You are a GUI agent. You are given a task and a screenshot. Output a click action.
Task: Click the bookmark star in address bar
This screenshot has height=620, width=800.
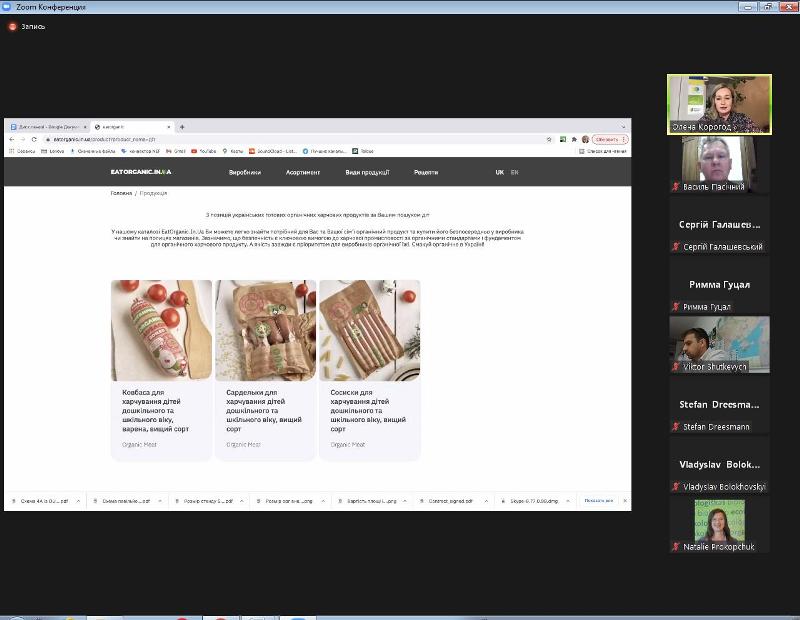coord(549,139)
